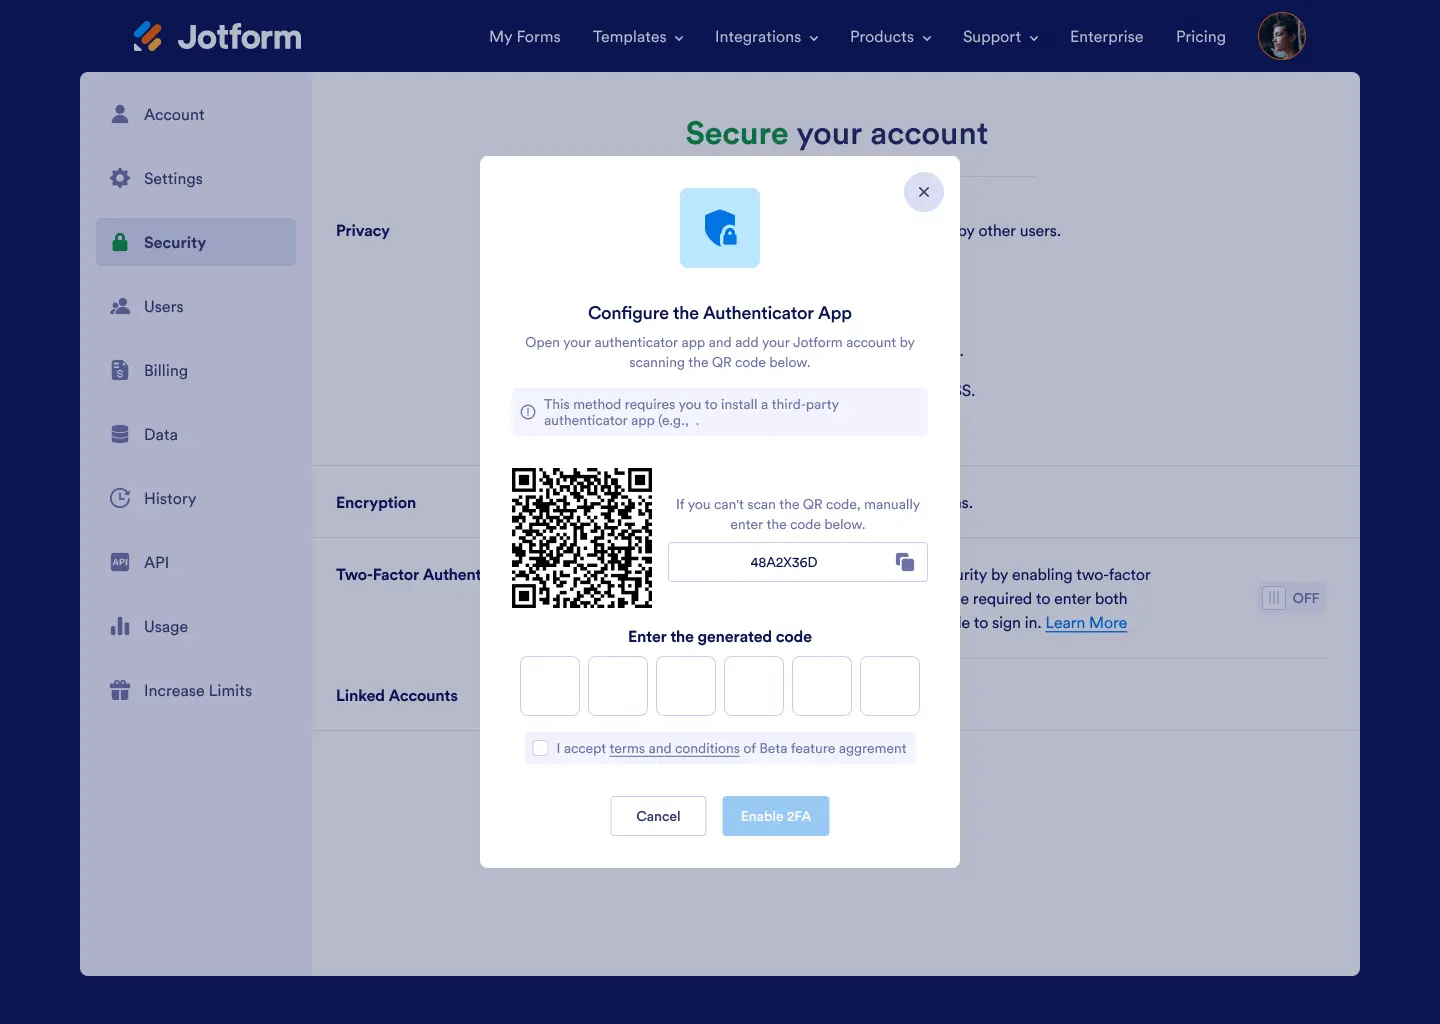Viewport: 1440px width, 1024px height.
Task: Click the fourth generated code digit box
Action: point(754,686)
